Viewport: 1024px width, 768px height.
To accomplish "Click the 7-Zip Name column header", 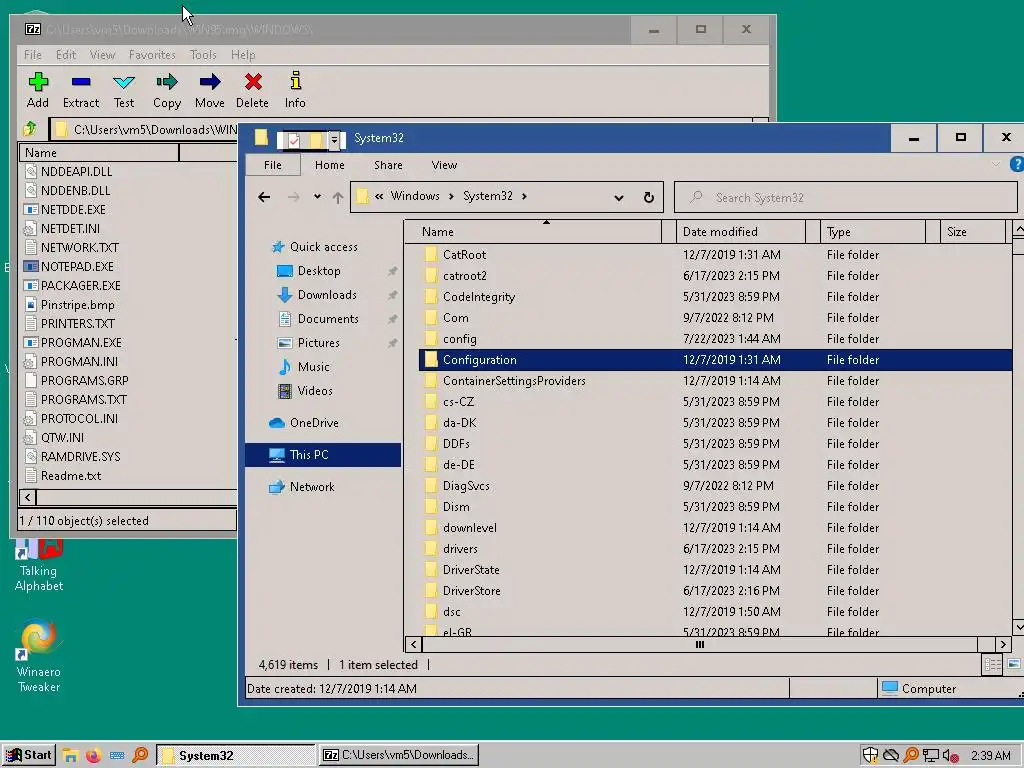I will [x=99, y=153].
